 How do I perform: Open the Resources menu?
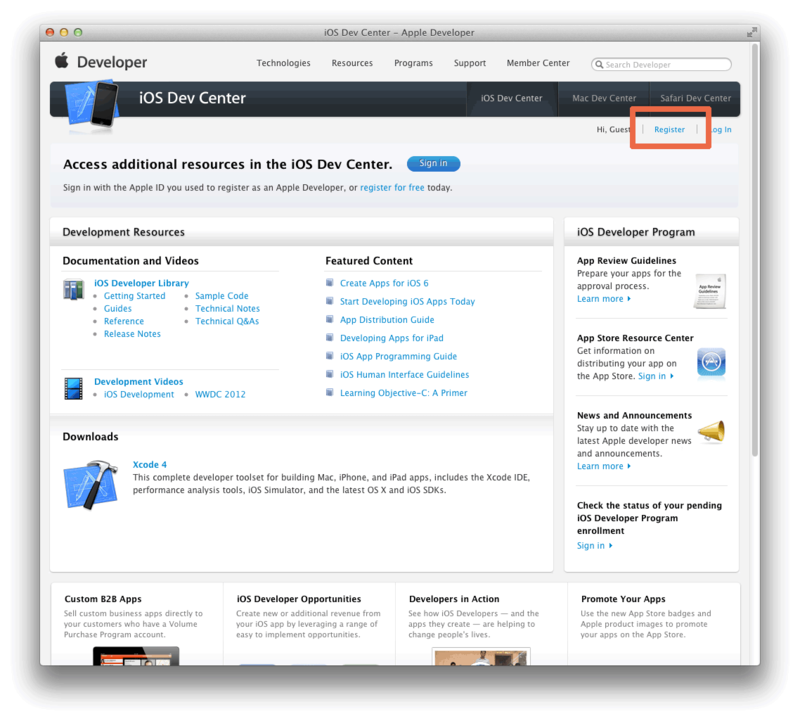(x=352, y=63)
